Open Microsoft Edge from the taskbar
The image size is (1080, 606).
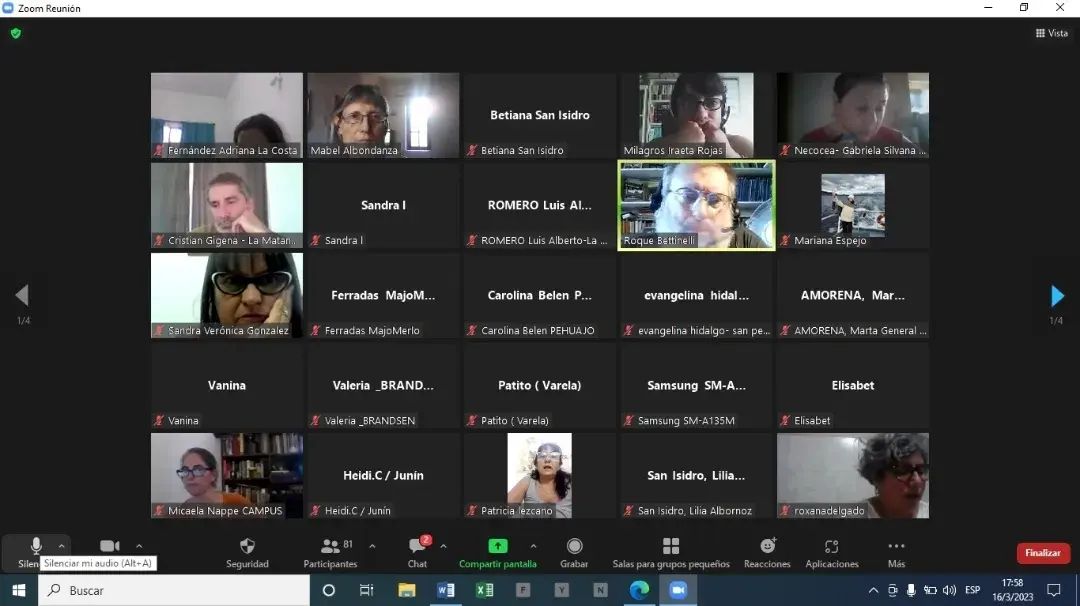click(x=639, y=590)
